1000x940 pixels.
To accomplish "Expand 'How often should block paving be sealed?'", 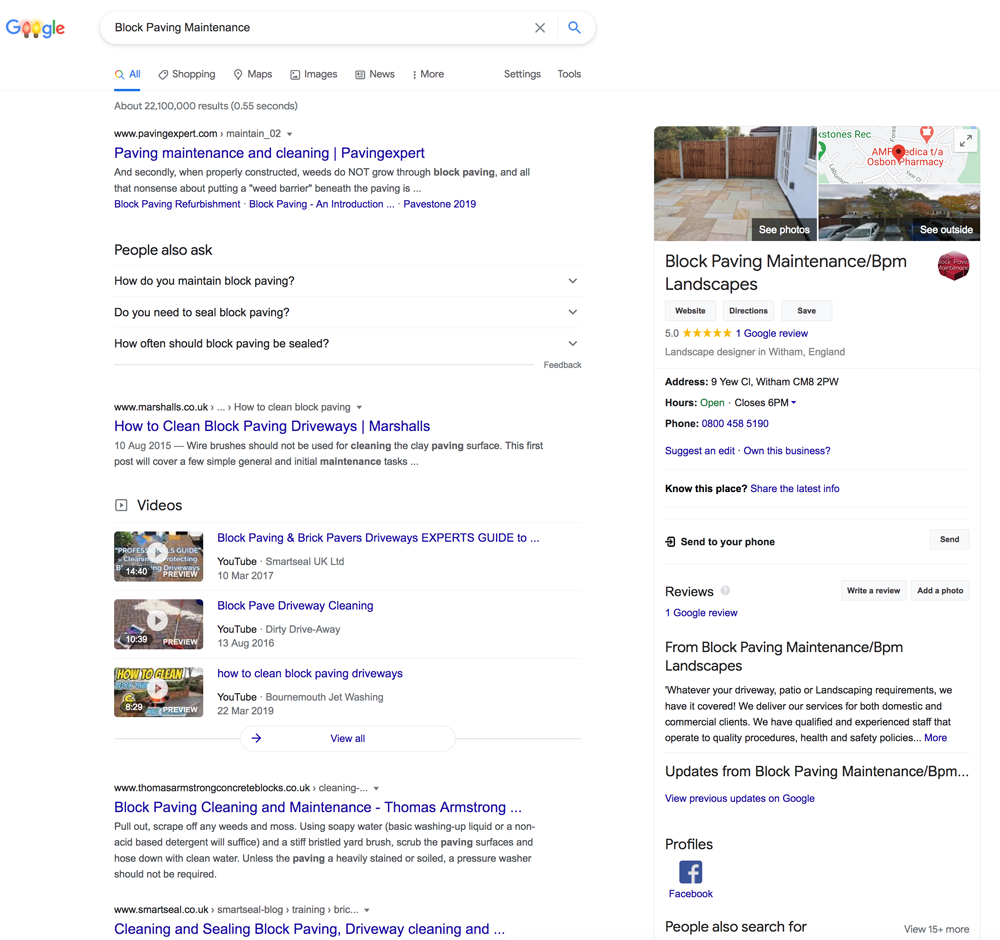I will coord(348,343).
